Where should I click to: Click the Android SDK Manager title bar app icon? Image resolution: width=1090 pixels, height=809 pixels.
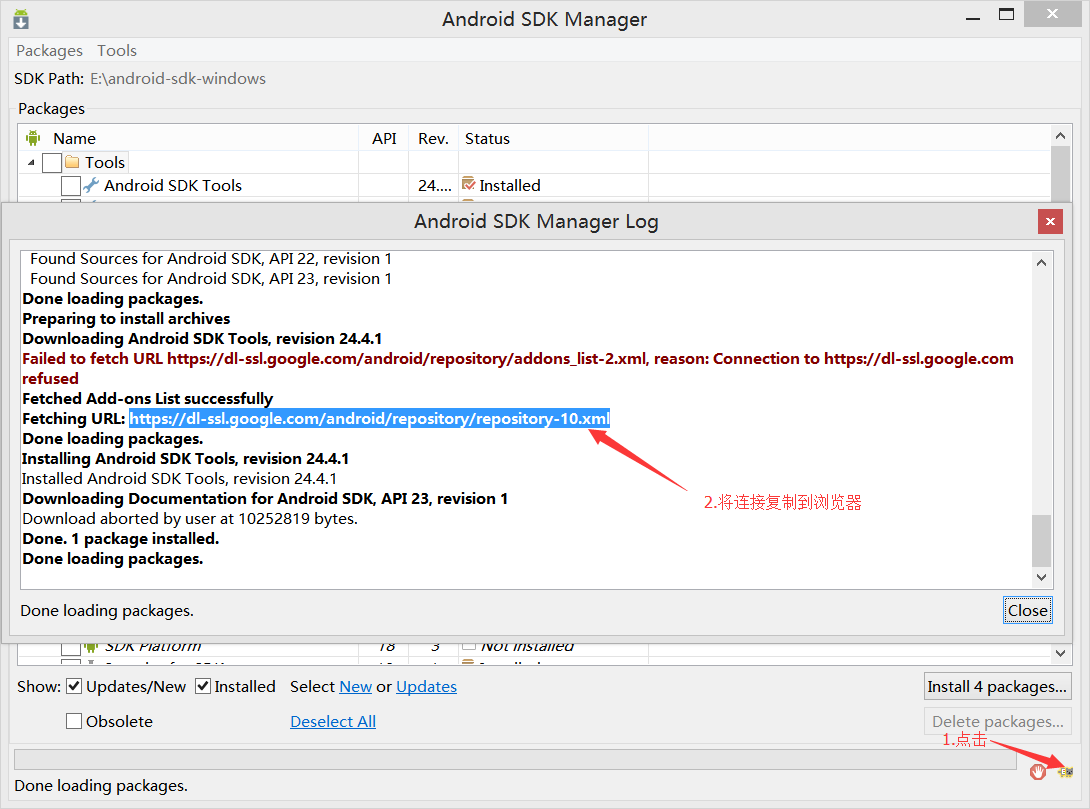pyautogui.click(x=21, y=19)
